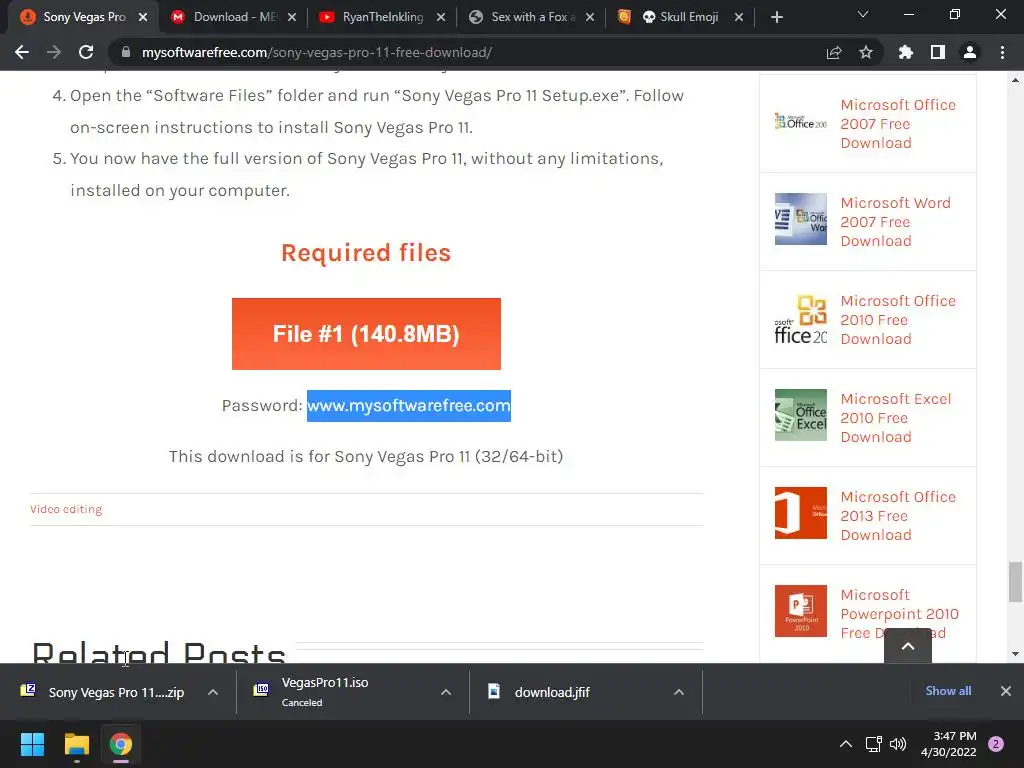The height and width of the screenshot is (768, 1024).
Task: Open Microsoft Excel 2010 Free Download link
Action: pos(895,418)
